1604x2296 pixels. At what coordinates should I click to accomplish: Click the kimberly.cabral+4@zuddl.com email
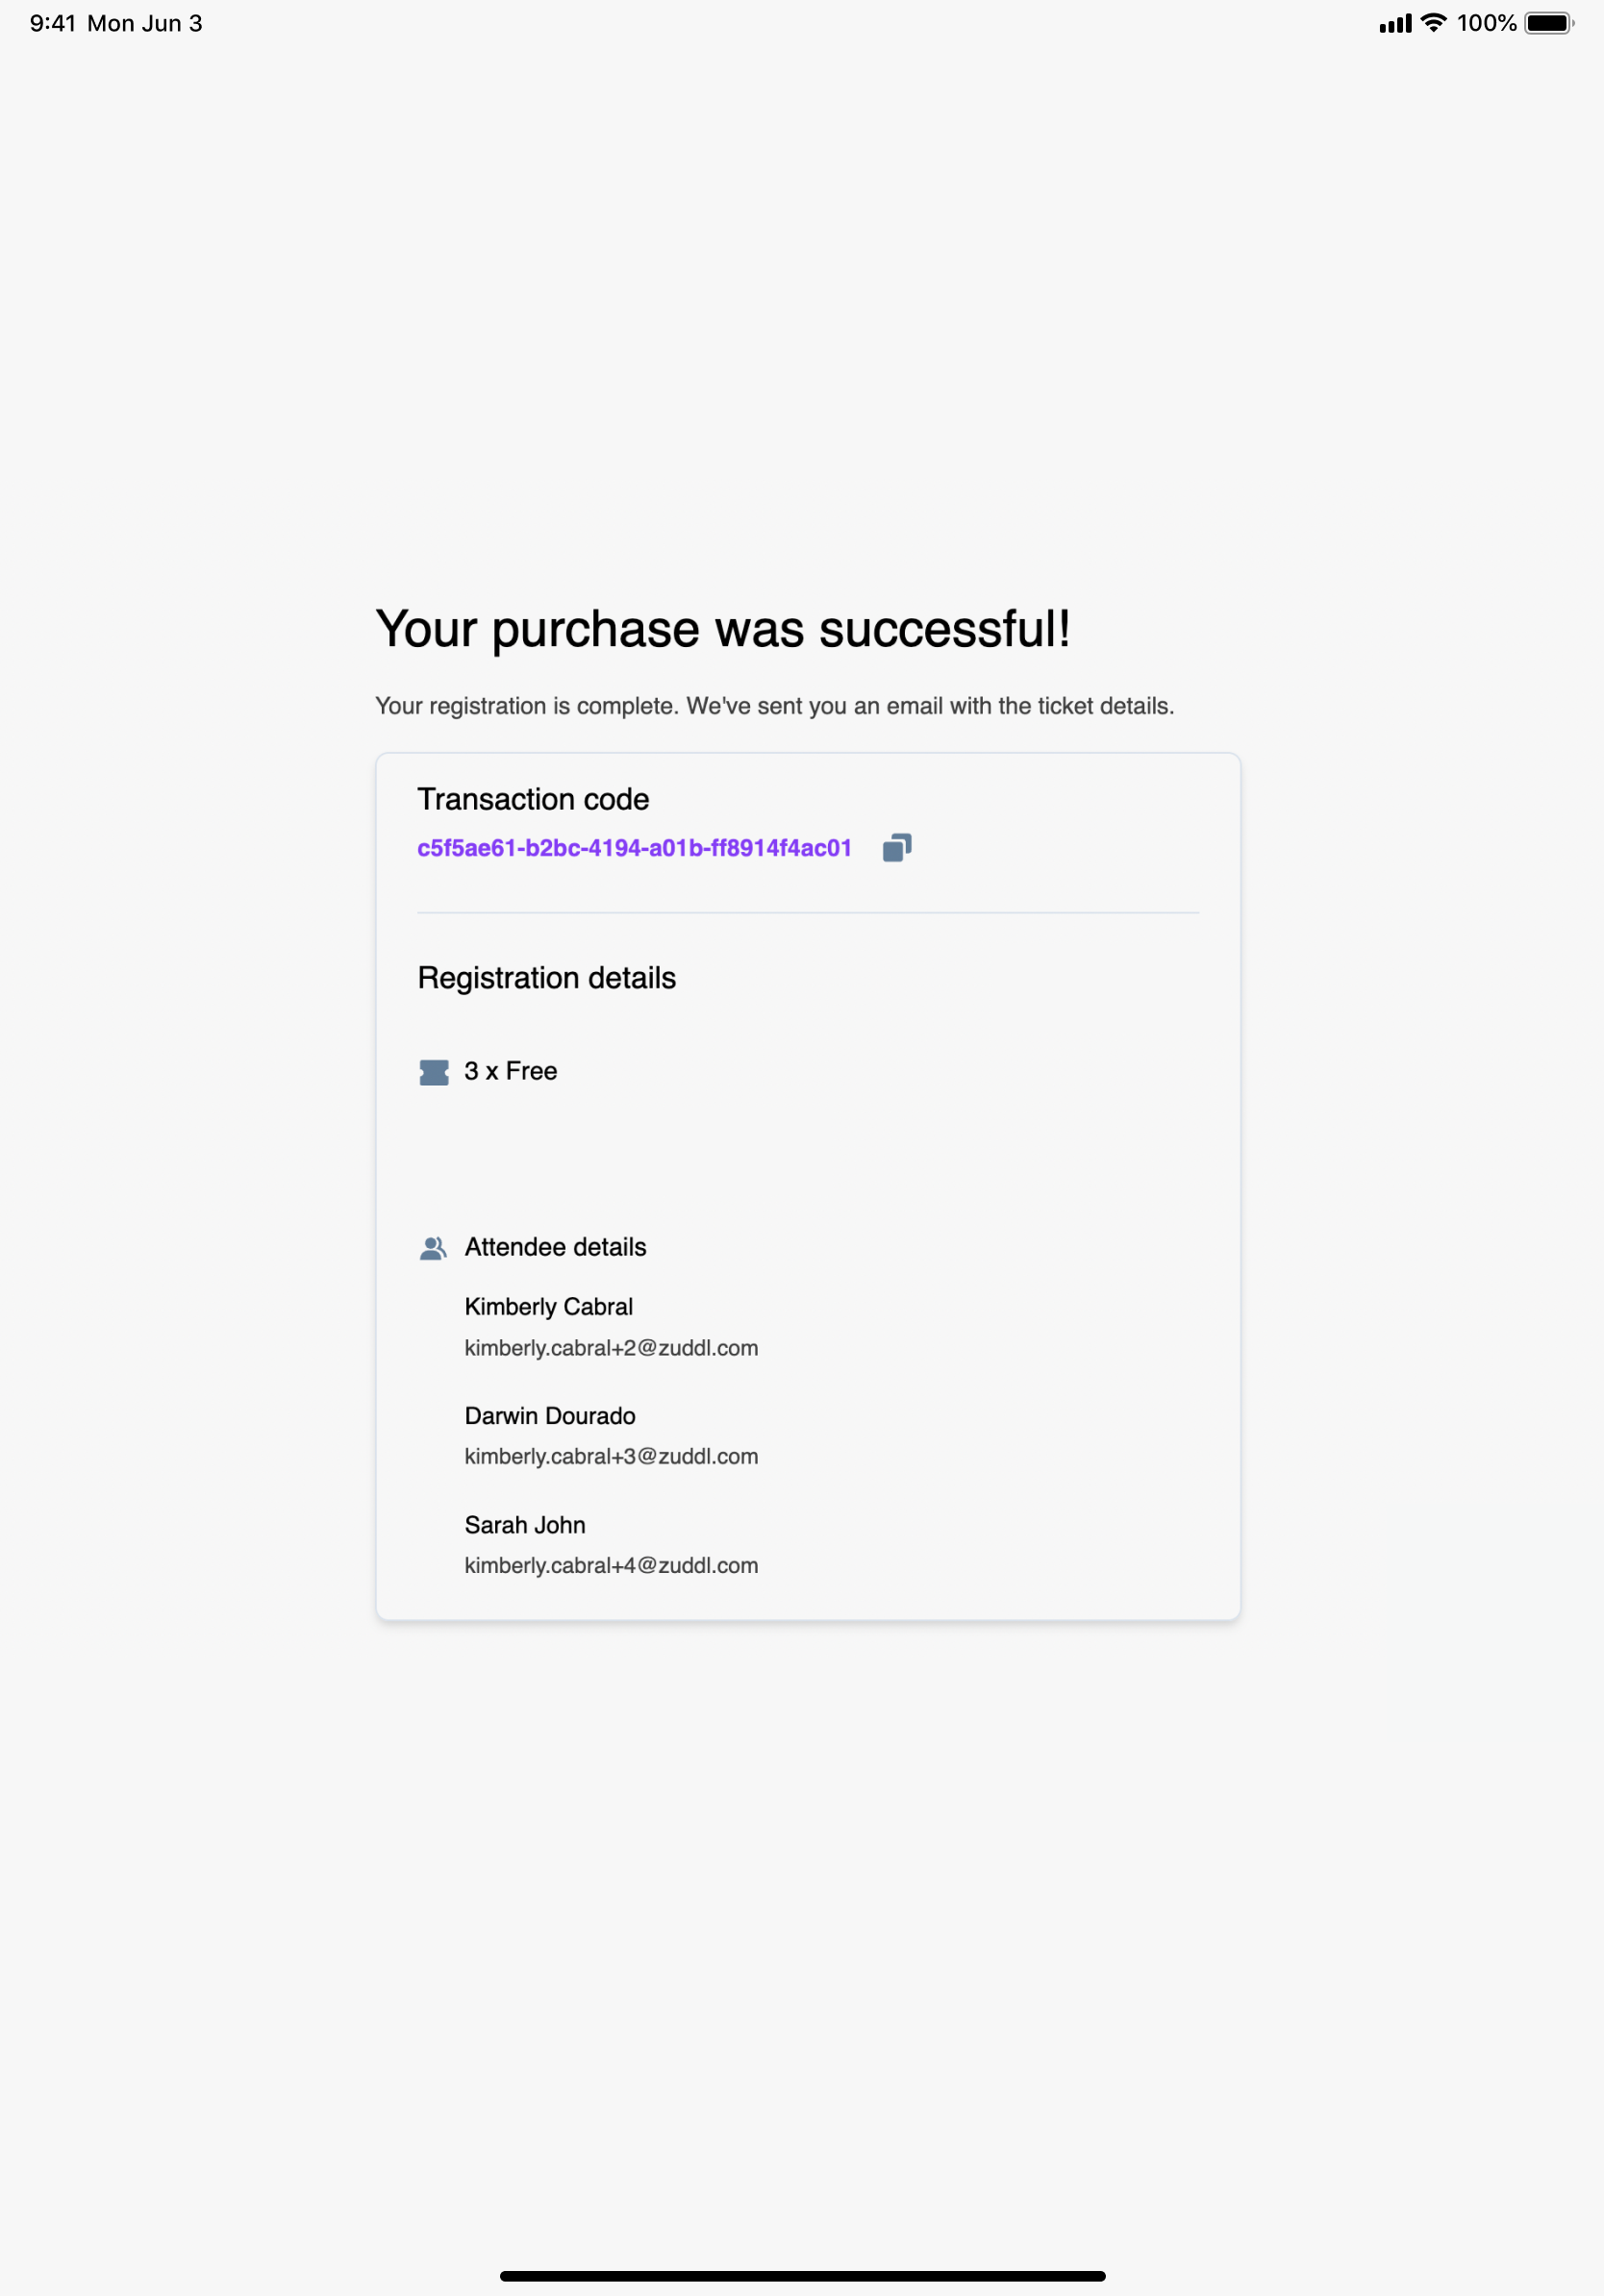pos(611,1565)
